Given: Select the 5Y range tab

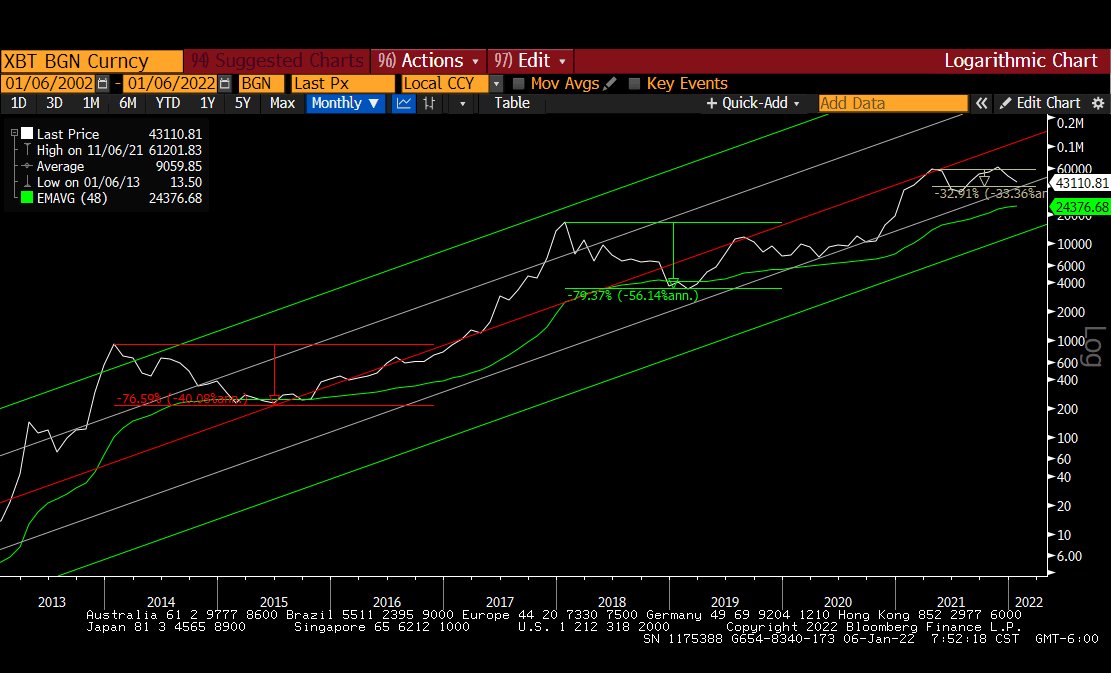Looking at the screenshot, I should [242, 103].
